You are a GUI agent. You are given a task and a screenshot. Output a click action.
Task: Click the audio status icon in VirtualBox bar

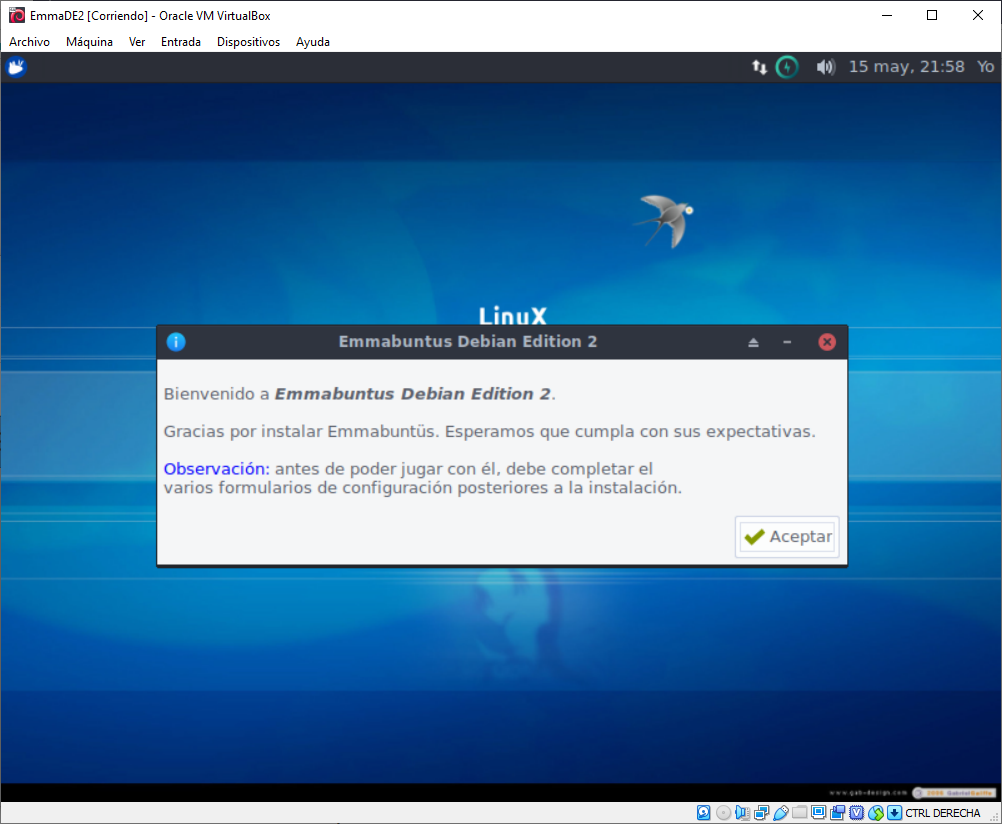pyautogui.click(x=742, y=813)
